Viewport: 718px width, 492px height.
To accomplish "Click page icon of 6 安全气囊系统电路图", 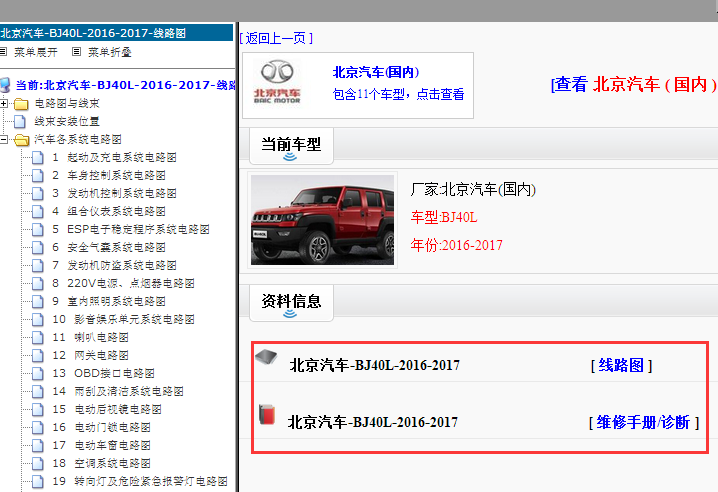I will (38, 247).
